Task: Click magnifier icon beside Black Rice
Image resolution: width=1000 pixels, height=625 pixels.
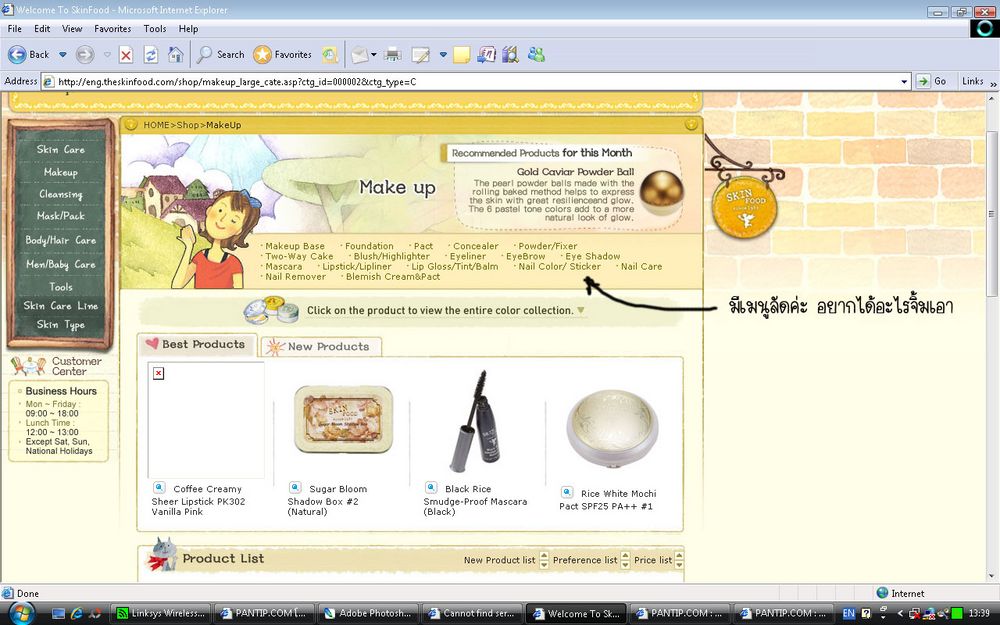Action: point(431,488)
